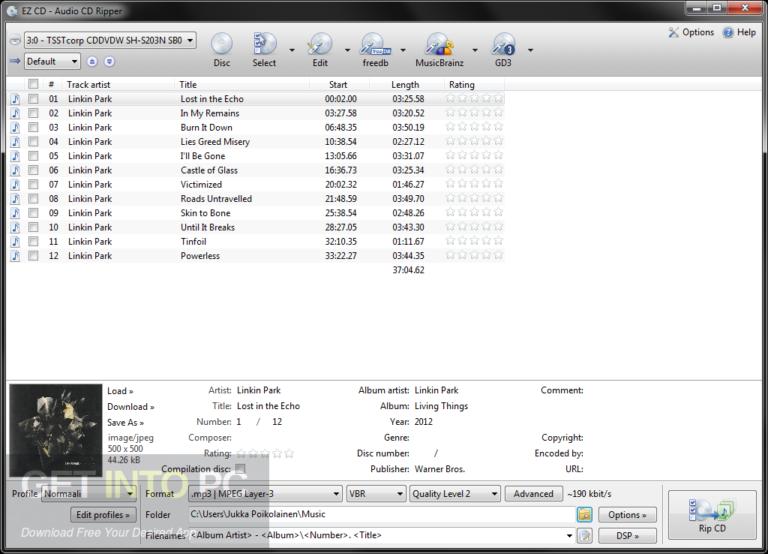Click the eject drive icon beside drive selector
768x554 pixels.
[15, 40]
